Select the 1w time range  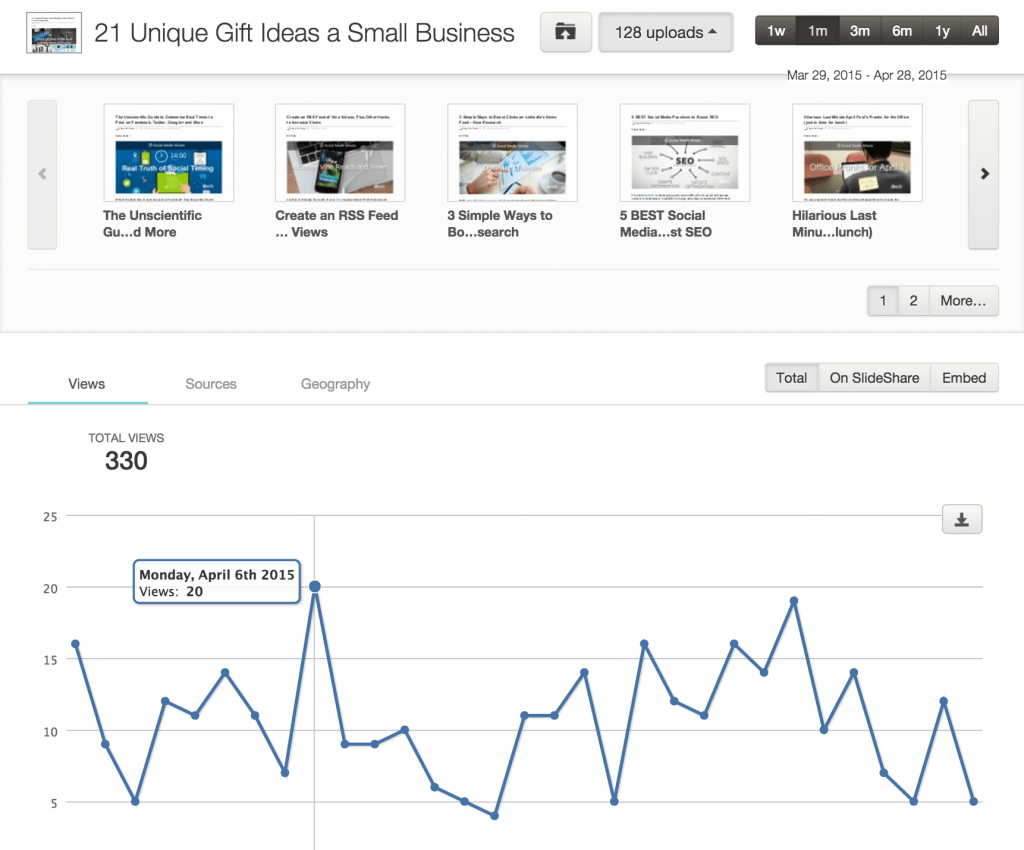point(776,31)
